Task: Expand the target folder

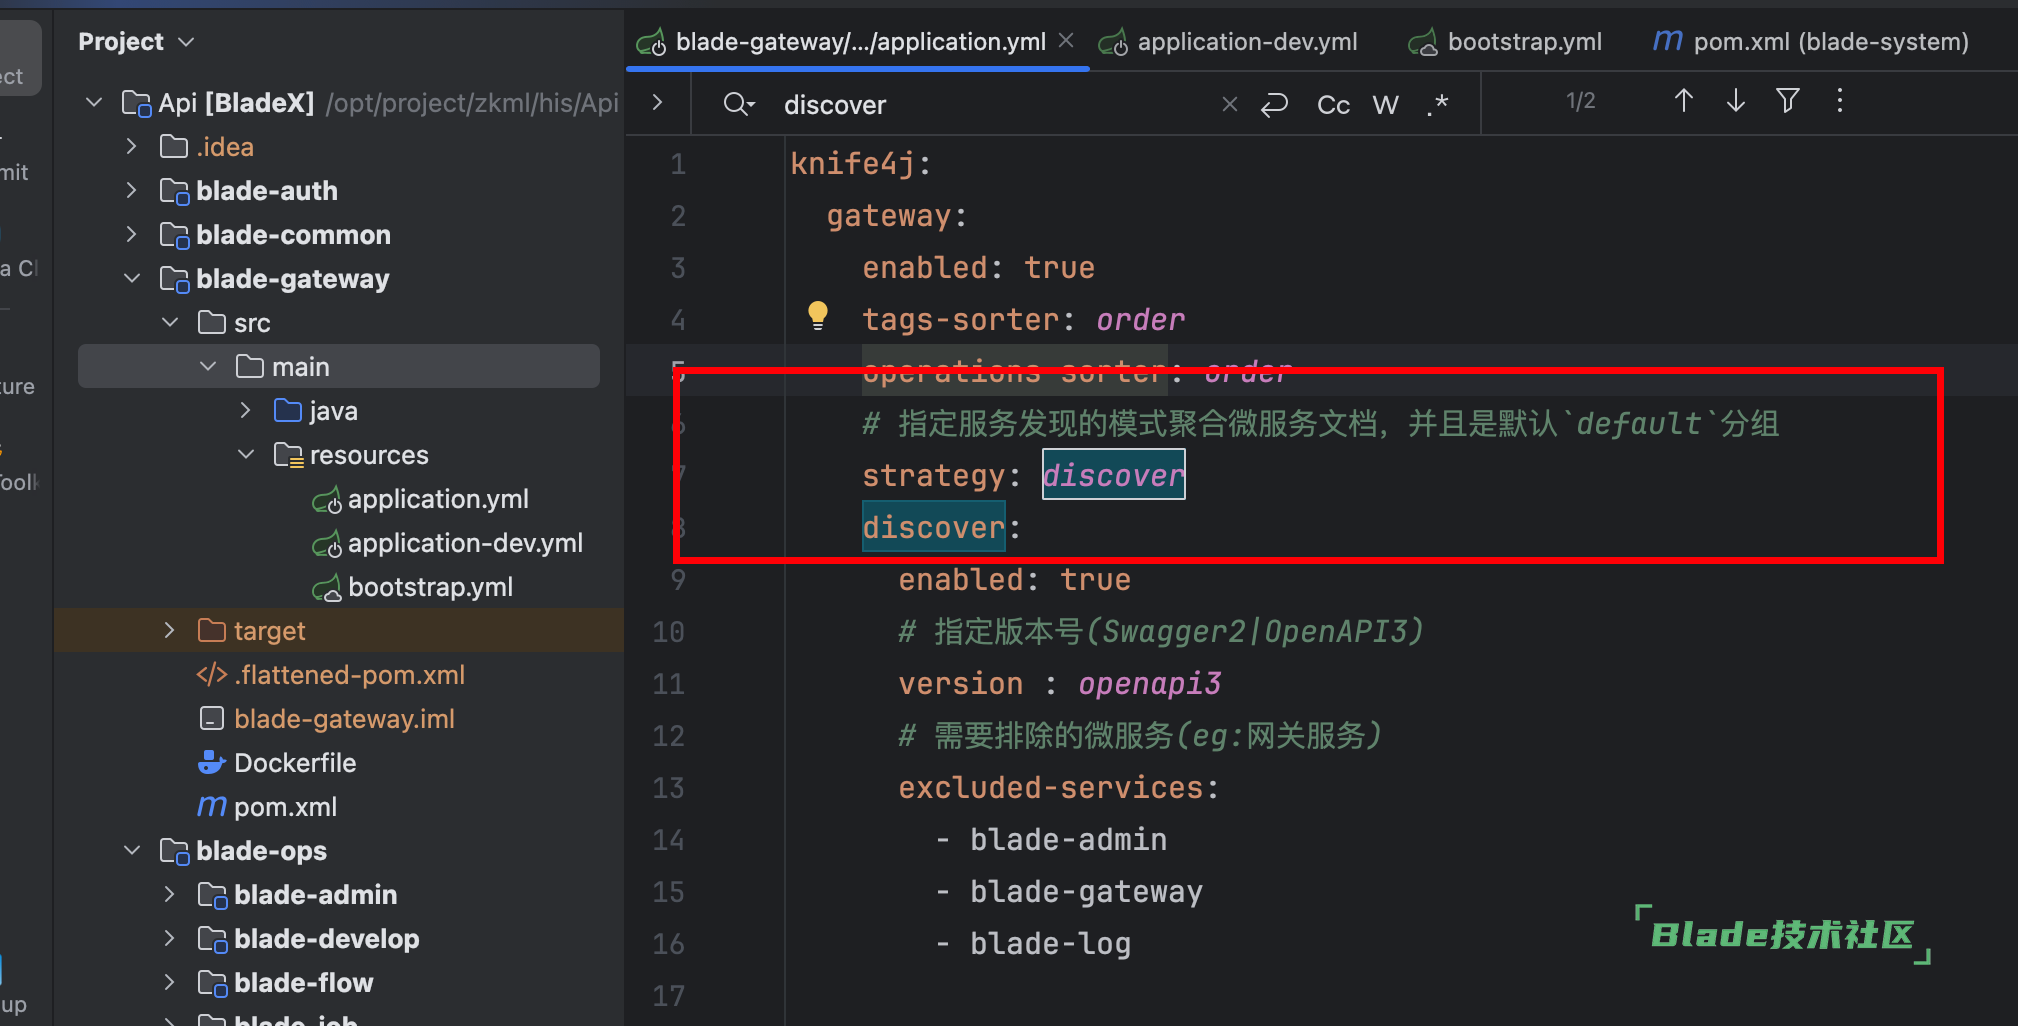Action: point(170,631)
